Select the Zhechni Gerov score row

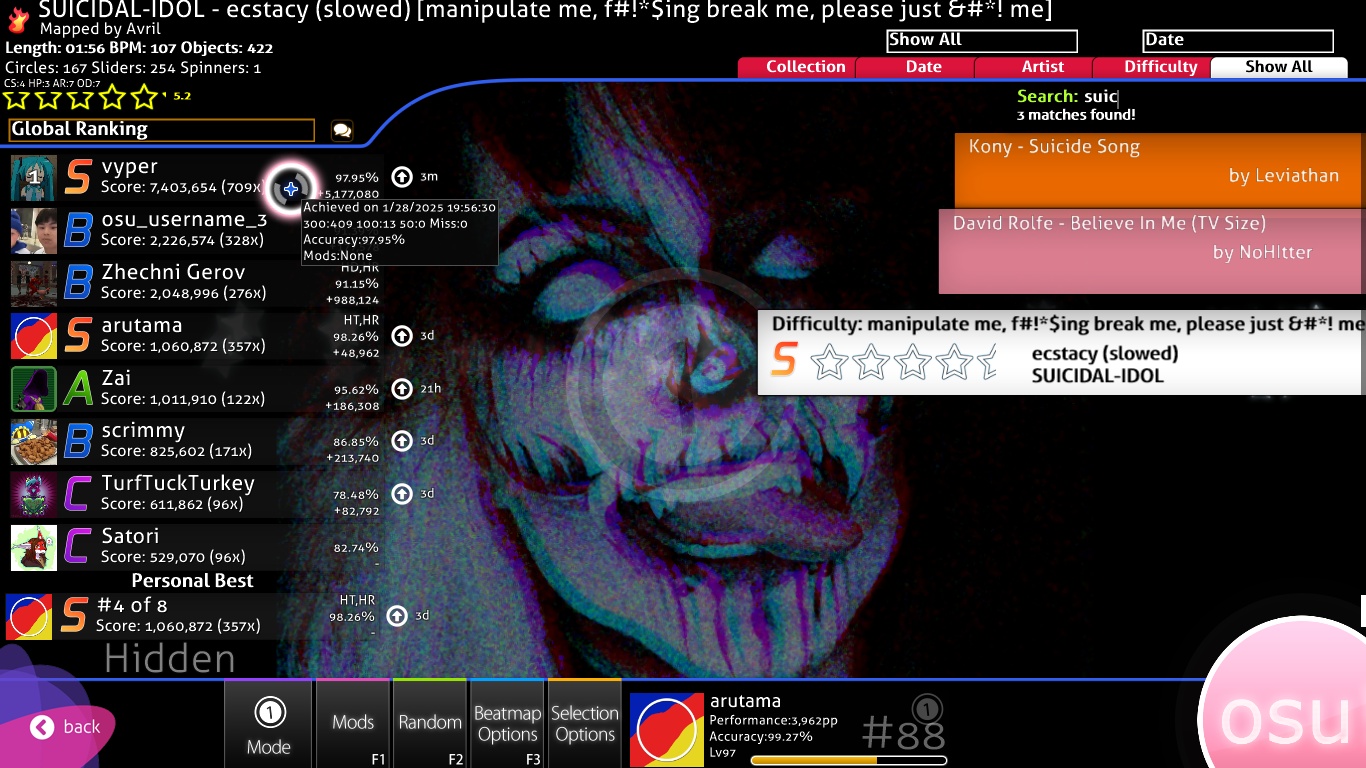pyautogui.click(x=195, y=283)
